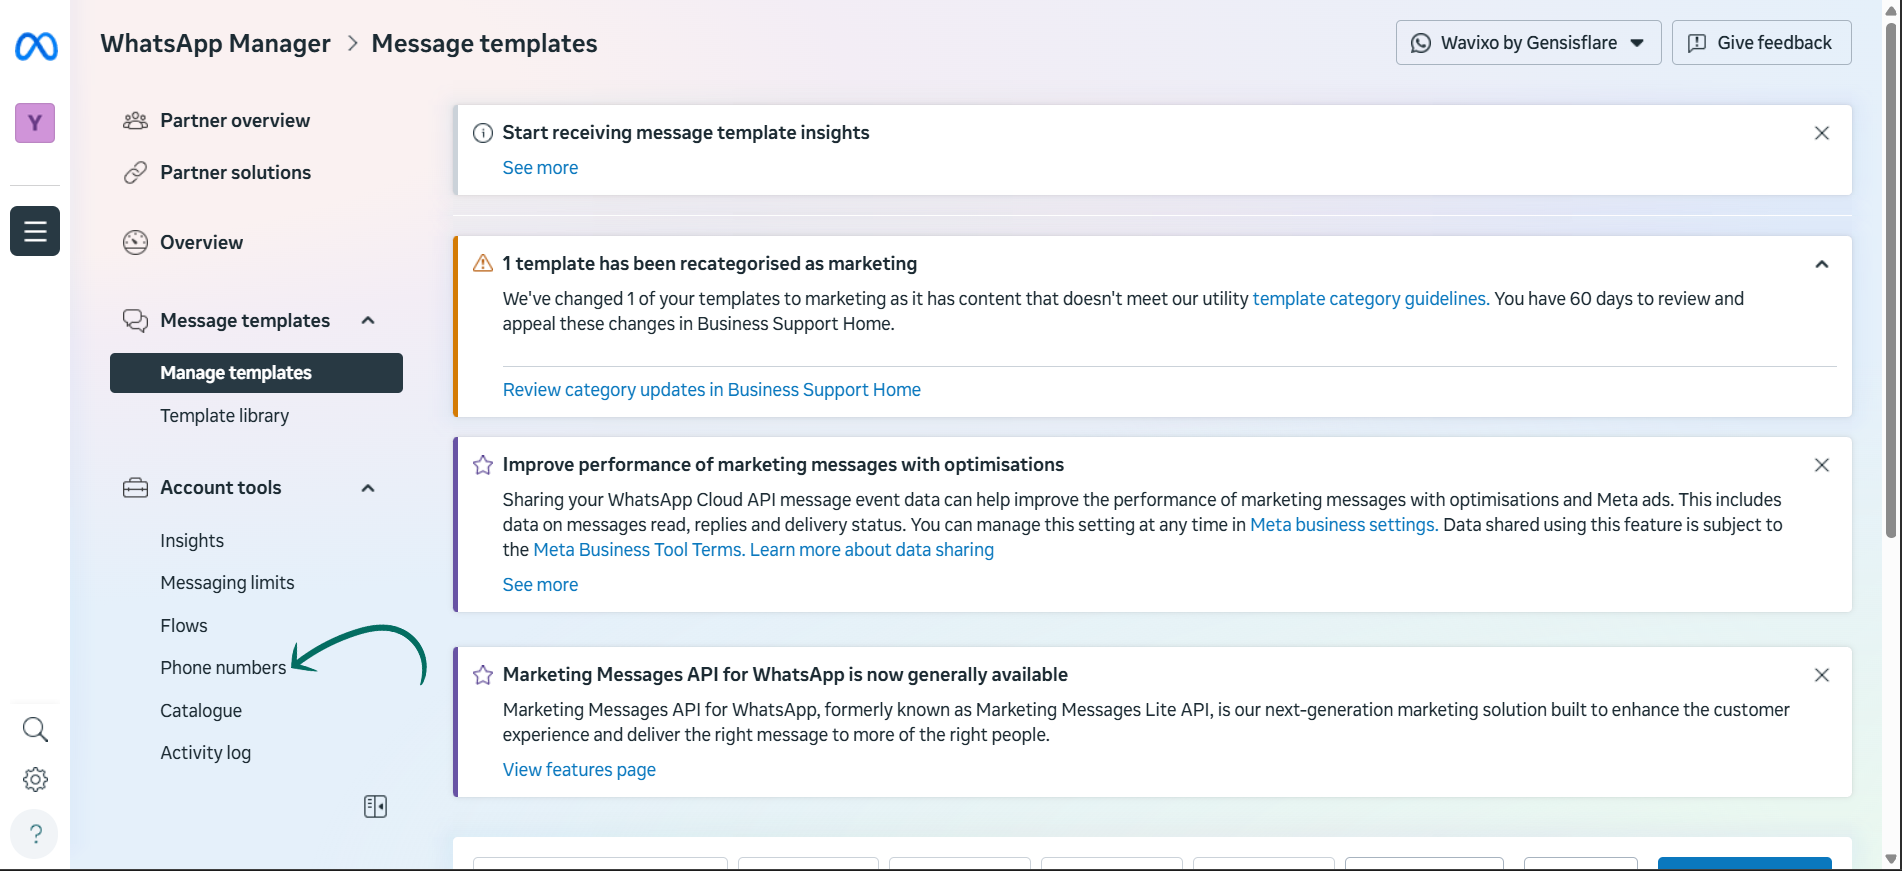Collapse the recategorised as marketing alert
Viewport: 1902px width, 871px height.
[x=1821, y=264]
